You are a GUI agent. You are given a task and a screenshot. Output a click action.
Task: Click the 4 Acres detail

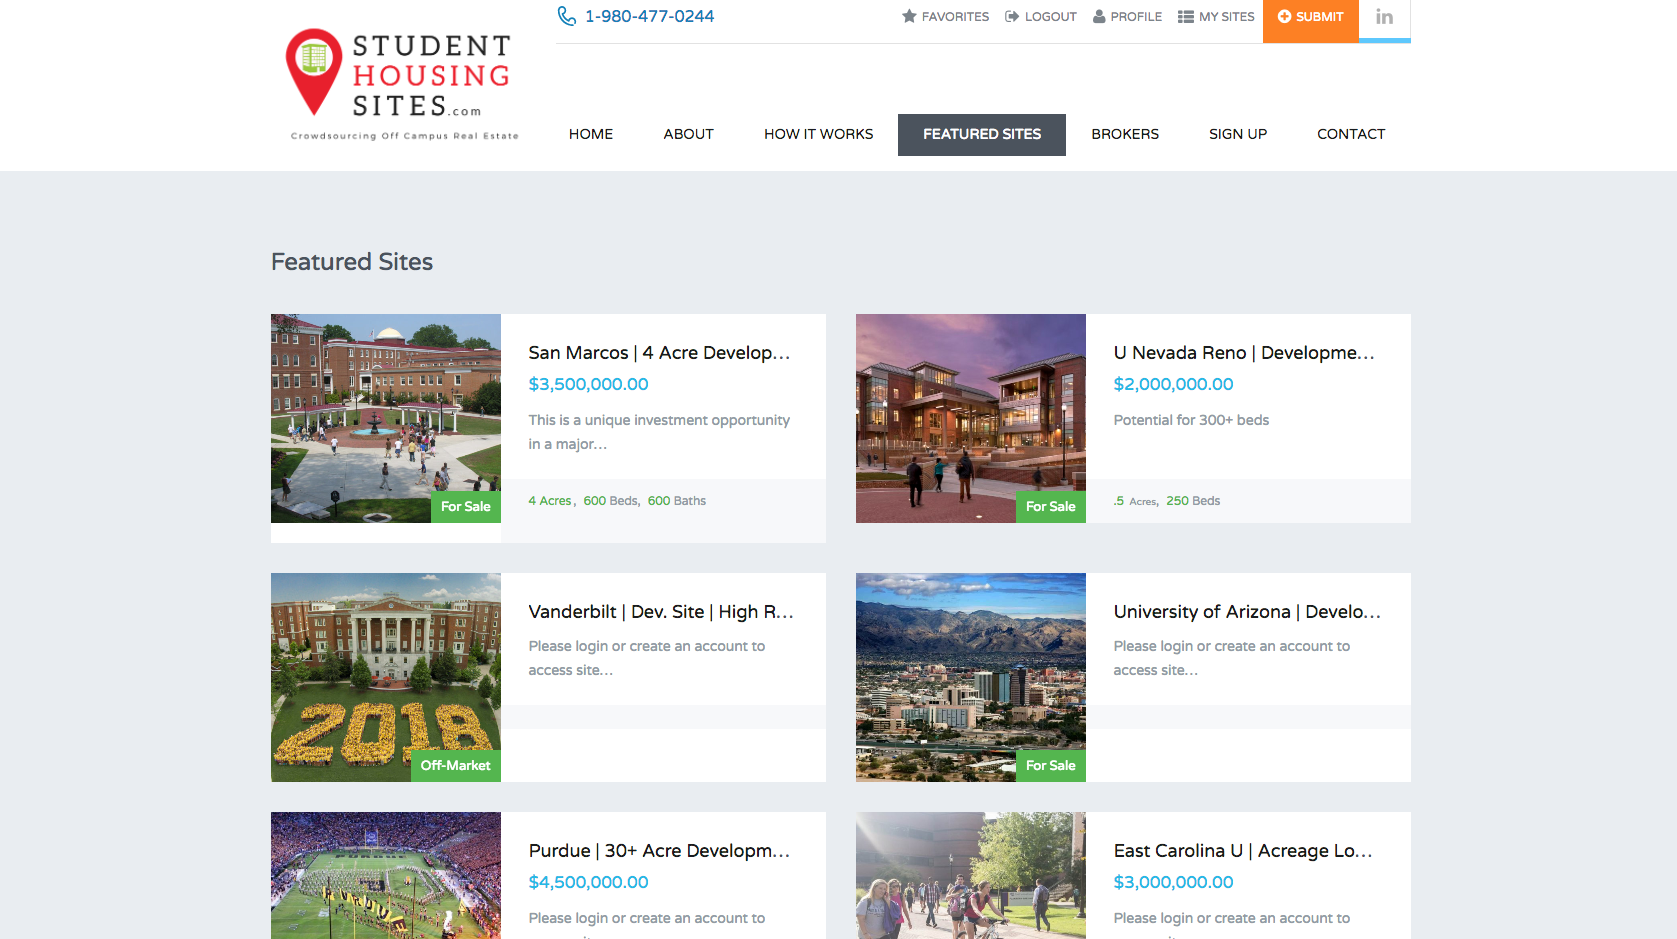[550, 501]
